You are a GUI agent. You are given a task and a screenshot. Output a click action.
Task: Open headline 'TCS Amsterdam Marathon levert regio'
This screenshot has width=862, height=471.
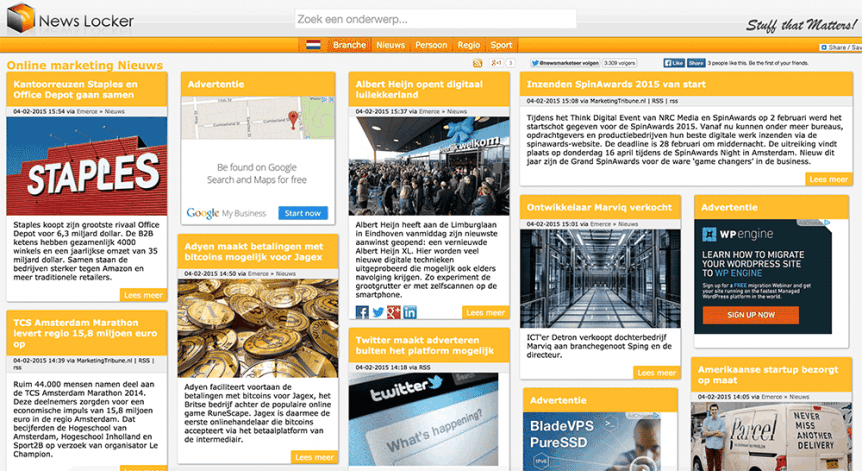point(85,333)
